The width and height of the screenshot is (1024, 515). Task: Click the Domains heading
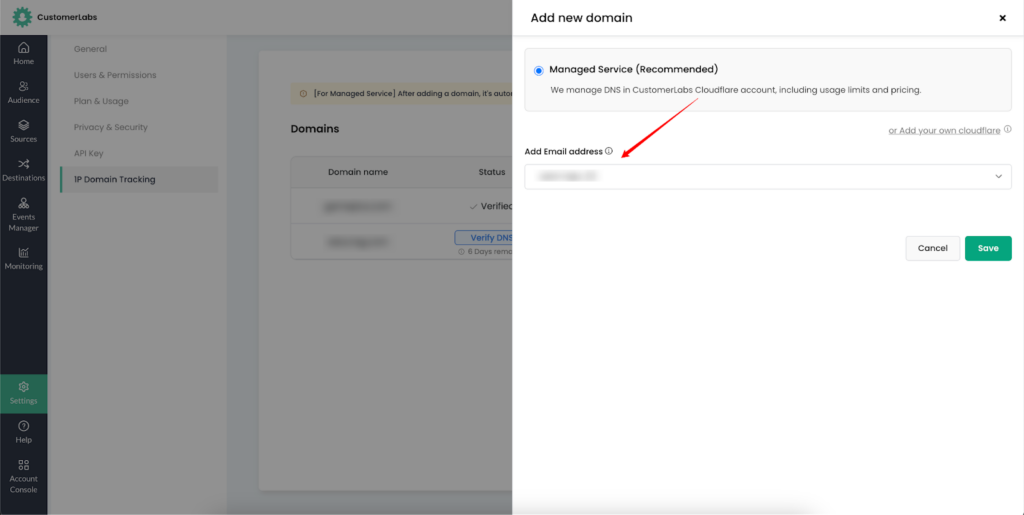(315, 129)
